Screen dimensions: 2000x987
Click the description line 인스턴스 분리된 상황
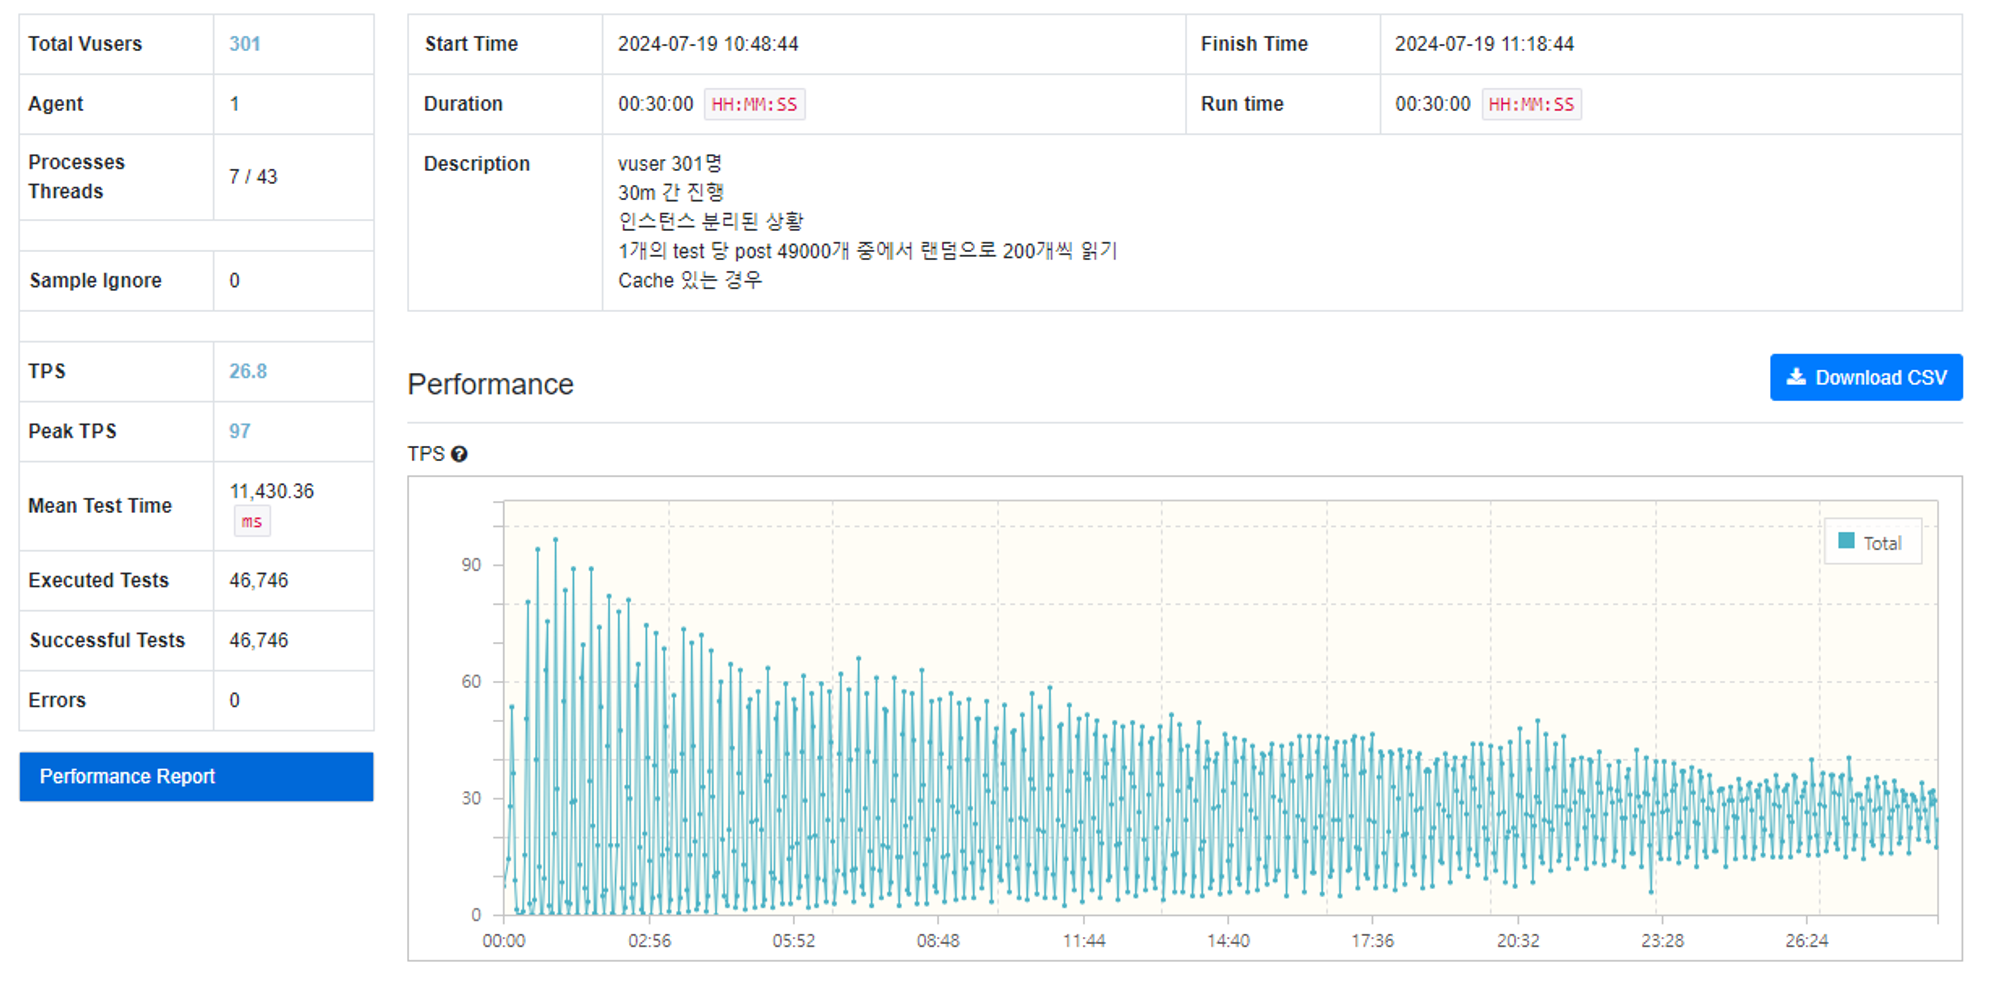(711, 221)
